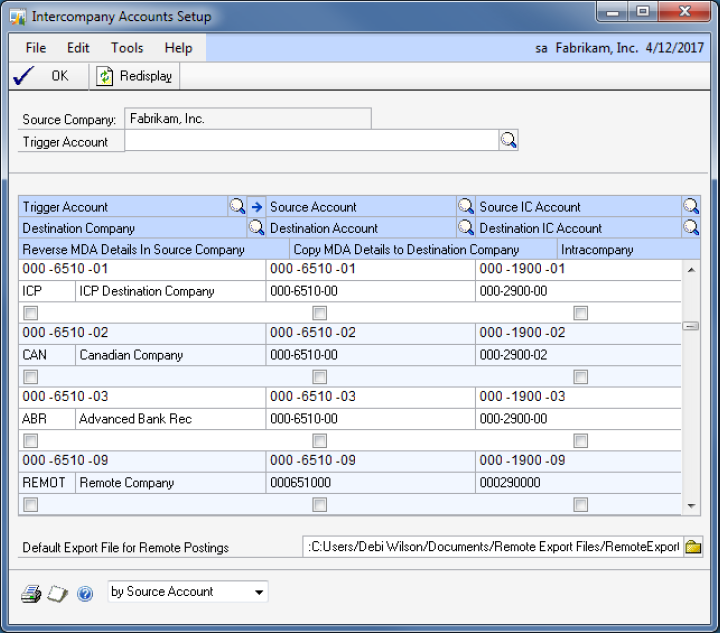Open the File menu
The width and height of the screenshot is (720, 633).
36,48
